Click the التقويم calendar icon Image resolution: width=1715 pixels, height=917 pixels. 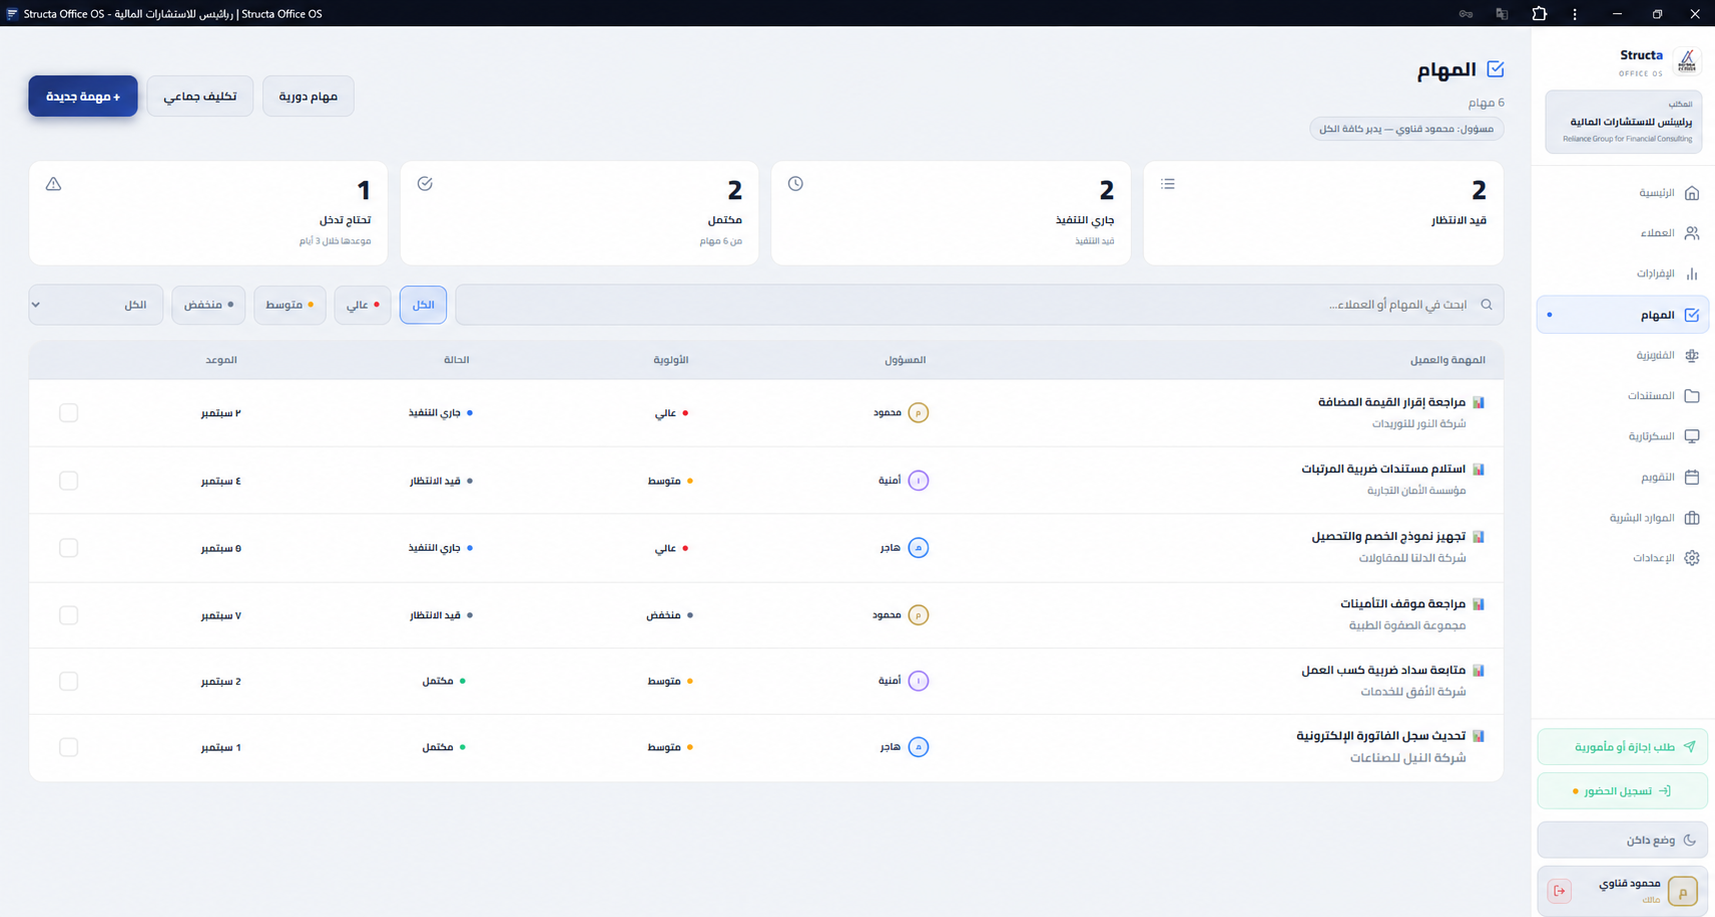[x=1692, y=477]
